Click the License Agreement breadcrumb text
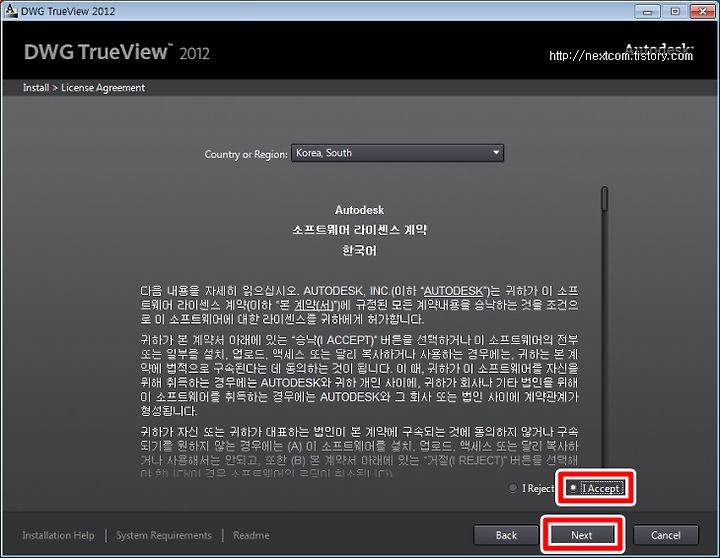The width and height of the screenshot is (720, 558). (x=103, y=88)
